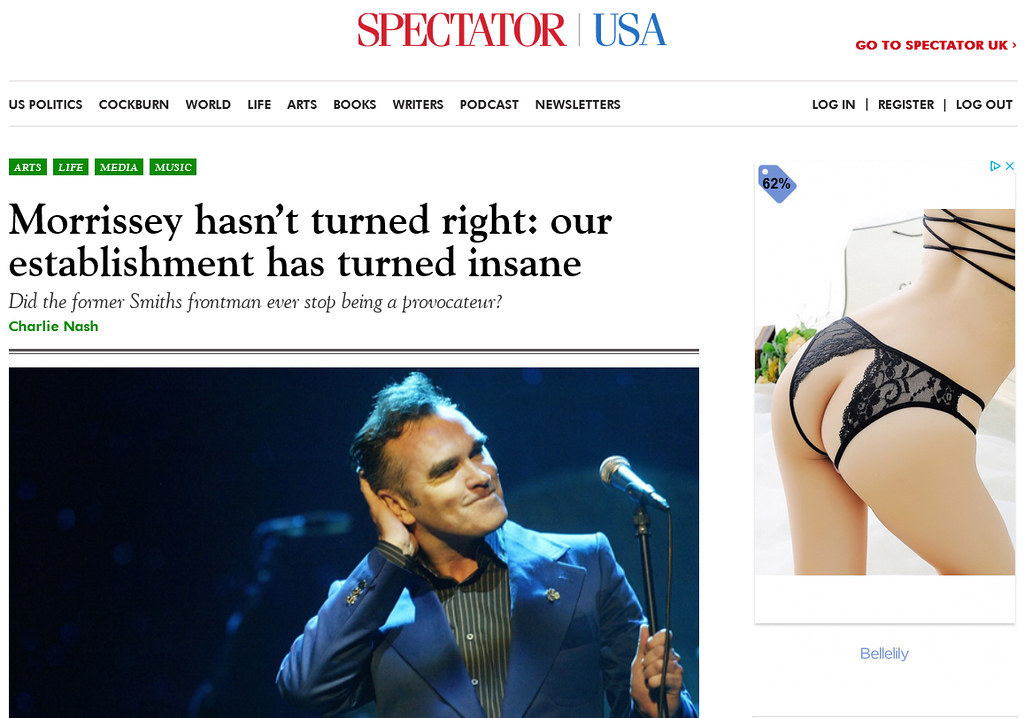The width and height of the screenshot is (1024, 718).
Task: Open the Life menu item
Action: [259, 105]
